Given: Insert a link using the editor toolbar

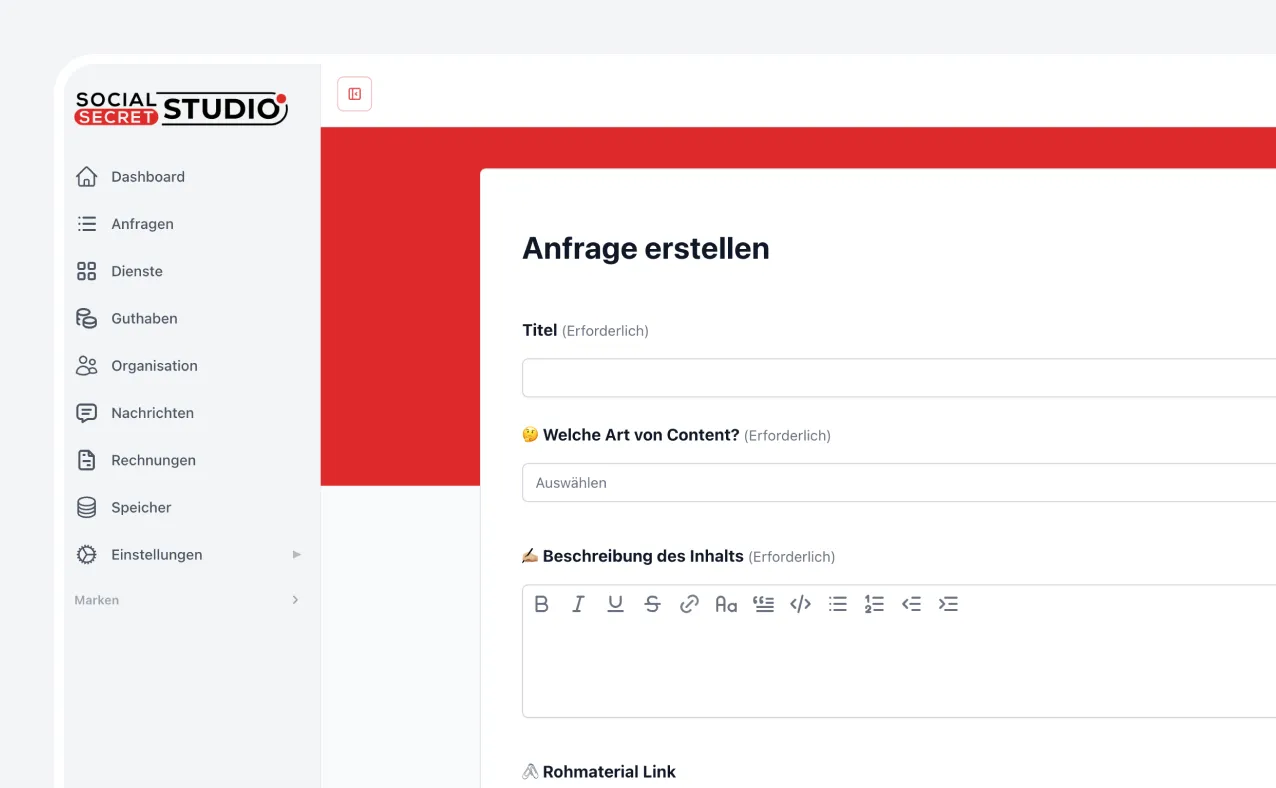Looking at the screenshot, I should coord(689,604).
